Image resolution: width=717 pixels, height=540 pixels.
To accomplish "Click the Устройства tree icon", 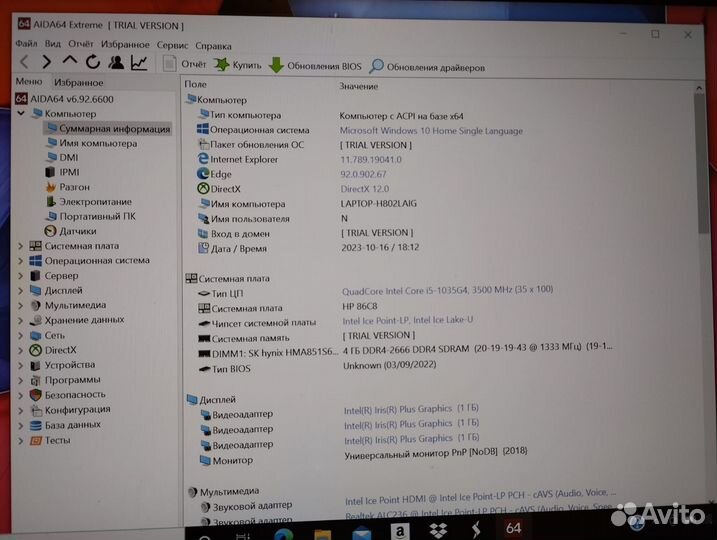I will 36,365.
